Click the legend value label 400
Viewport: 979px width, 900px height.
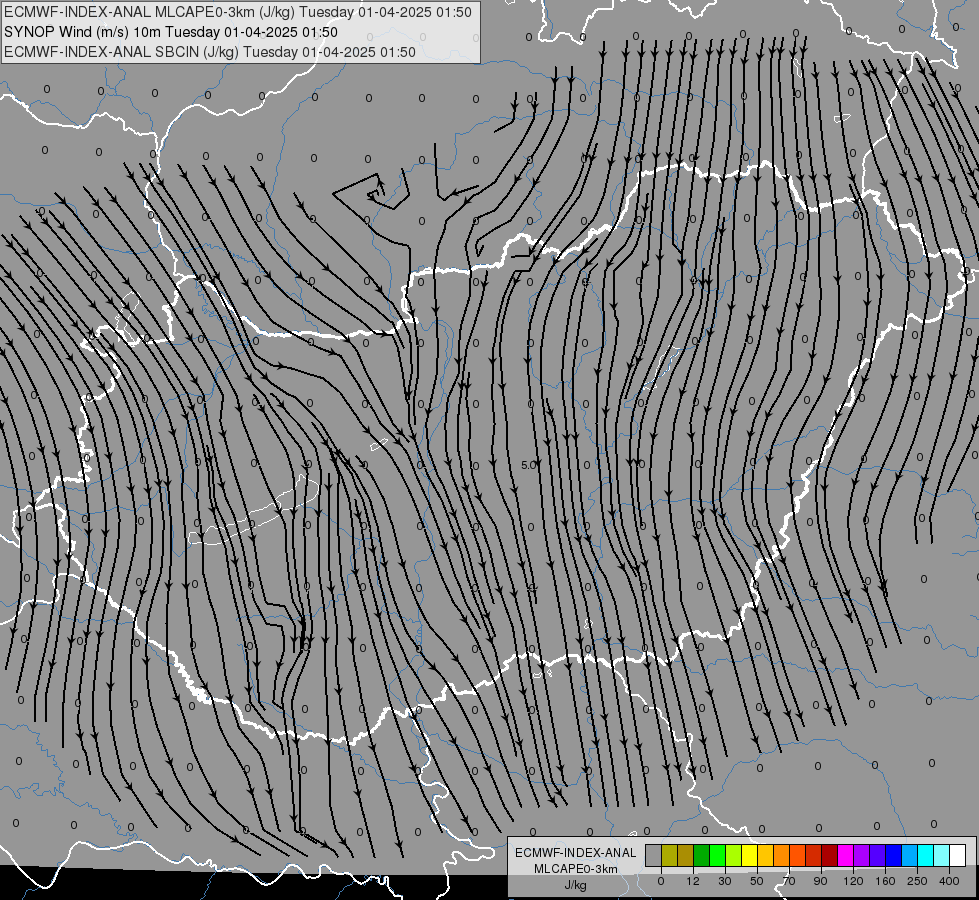click(x=949, y=881)
